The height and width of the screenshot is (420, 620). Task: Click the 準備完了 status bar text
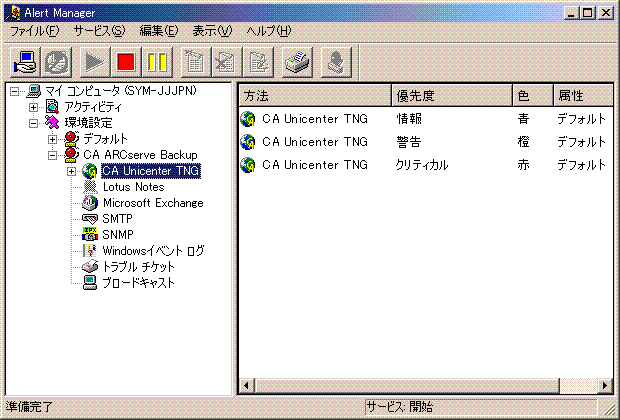pyautogui.click(x=29, y=407)
